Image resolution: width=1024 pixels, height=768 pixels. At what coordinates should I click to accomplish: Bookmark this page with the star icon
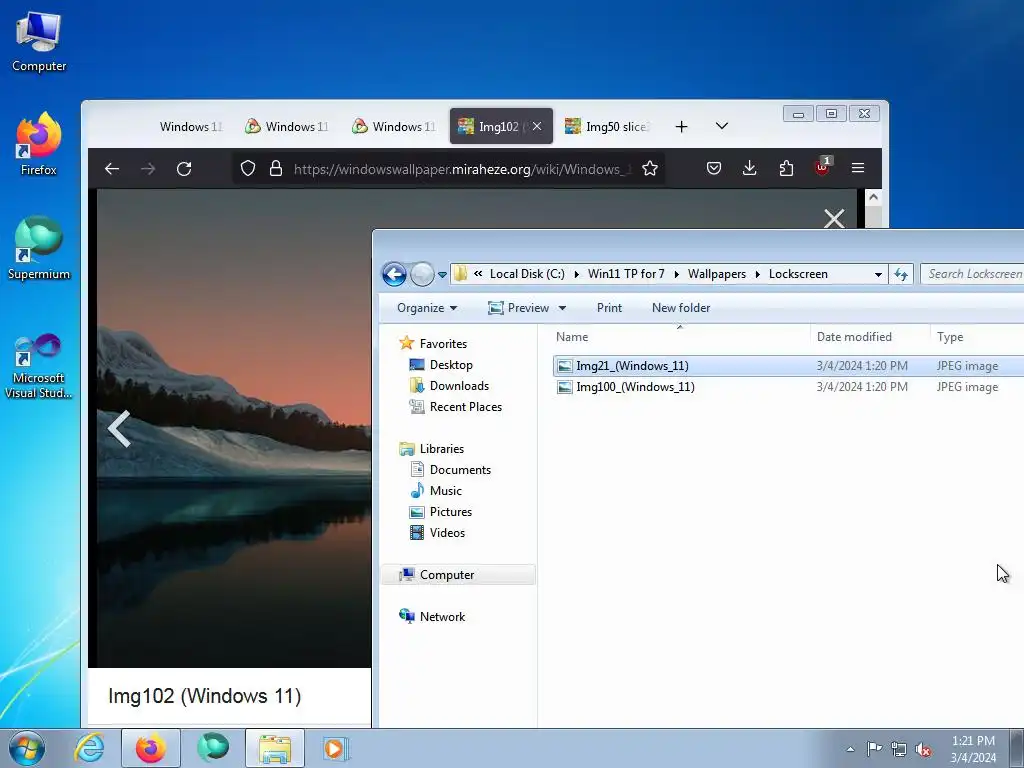tap(650, 168)
